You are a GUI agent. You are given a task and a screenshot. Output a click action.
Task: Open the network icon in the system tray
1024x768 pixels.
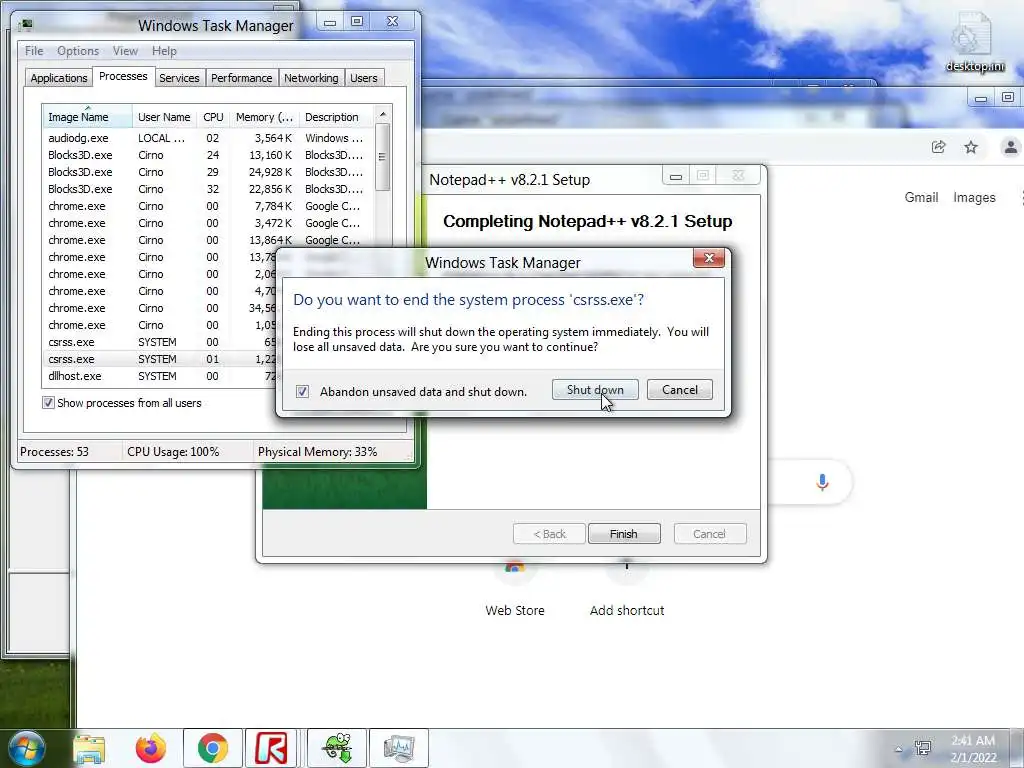click(923, 748)
